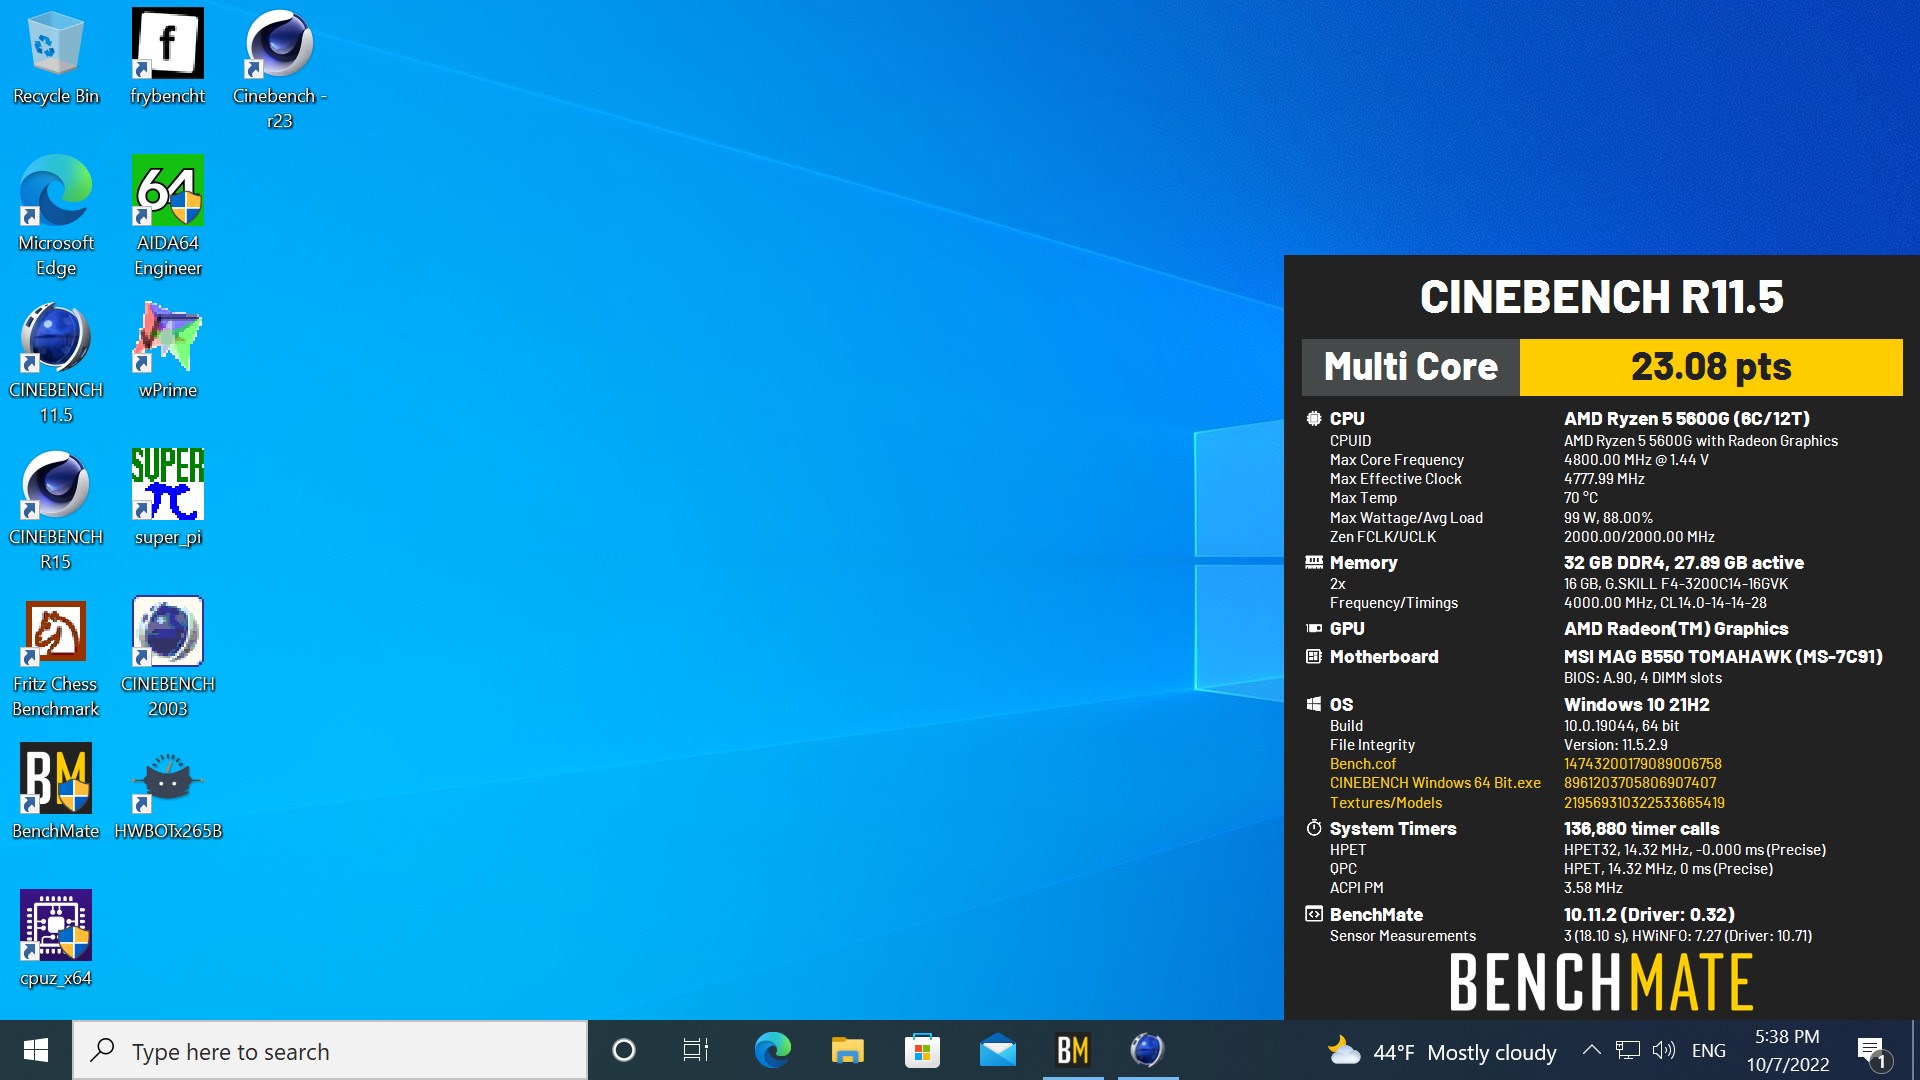Click the Multi Core label

[x=1411, y=367]
